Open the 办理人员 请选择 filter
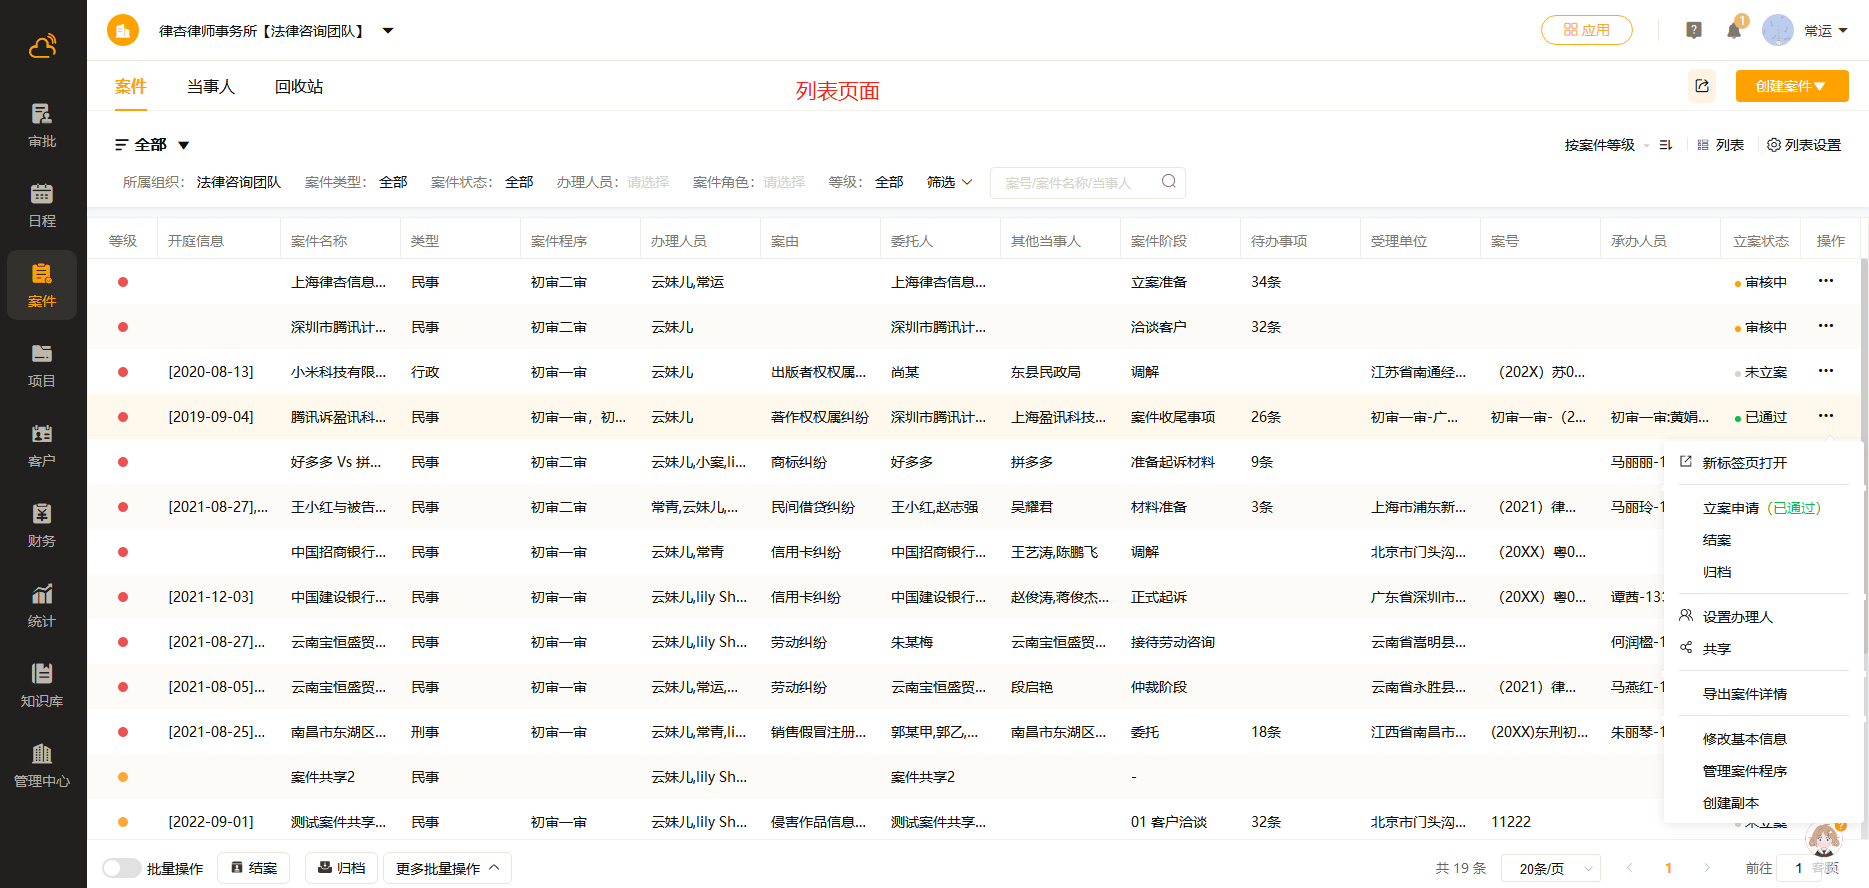This screenshot has width=1869, height=888. click(648, 182)
